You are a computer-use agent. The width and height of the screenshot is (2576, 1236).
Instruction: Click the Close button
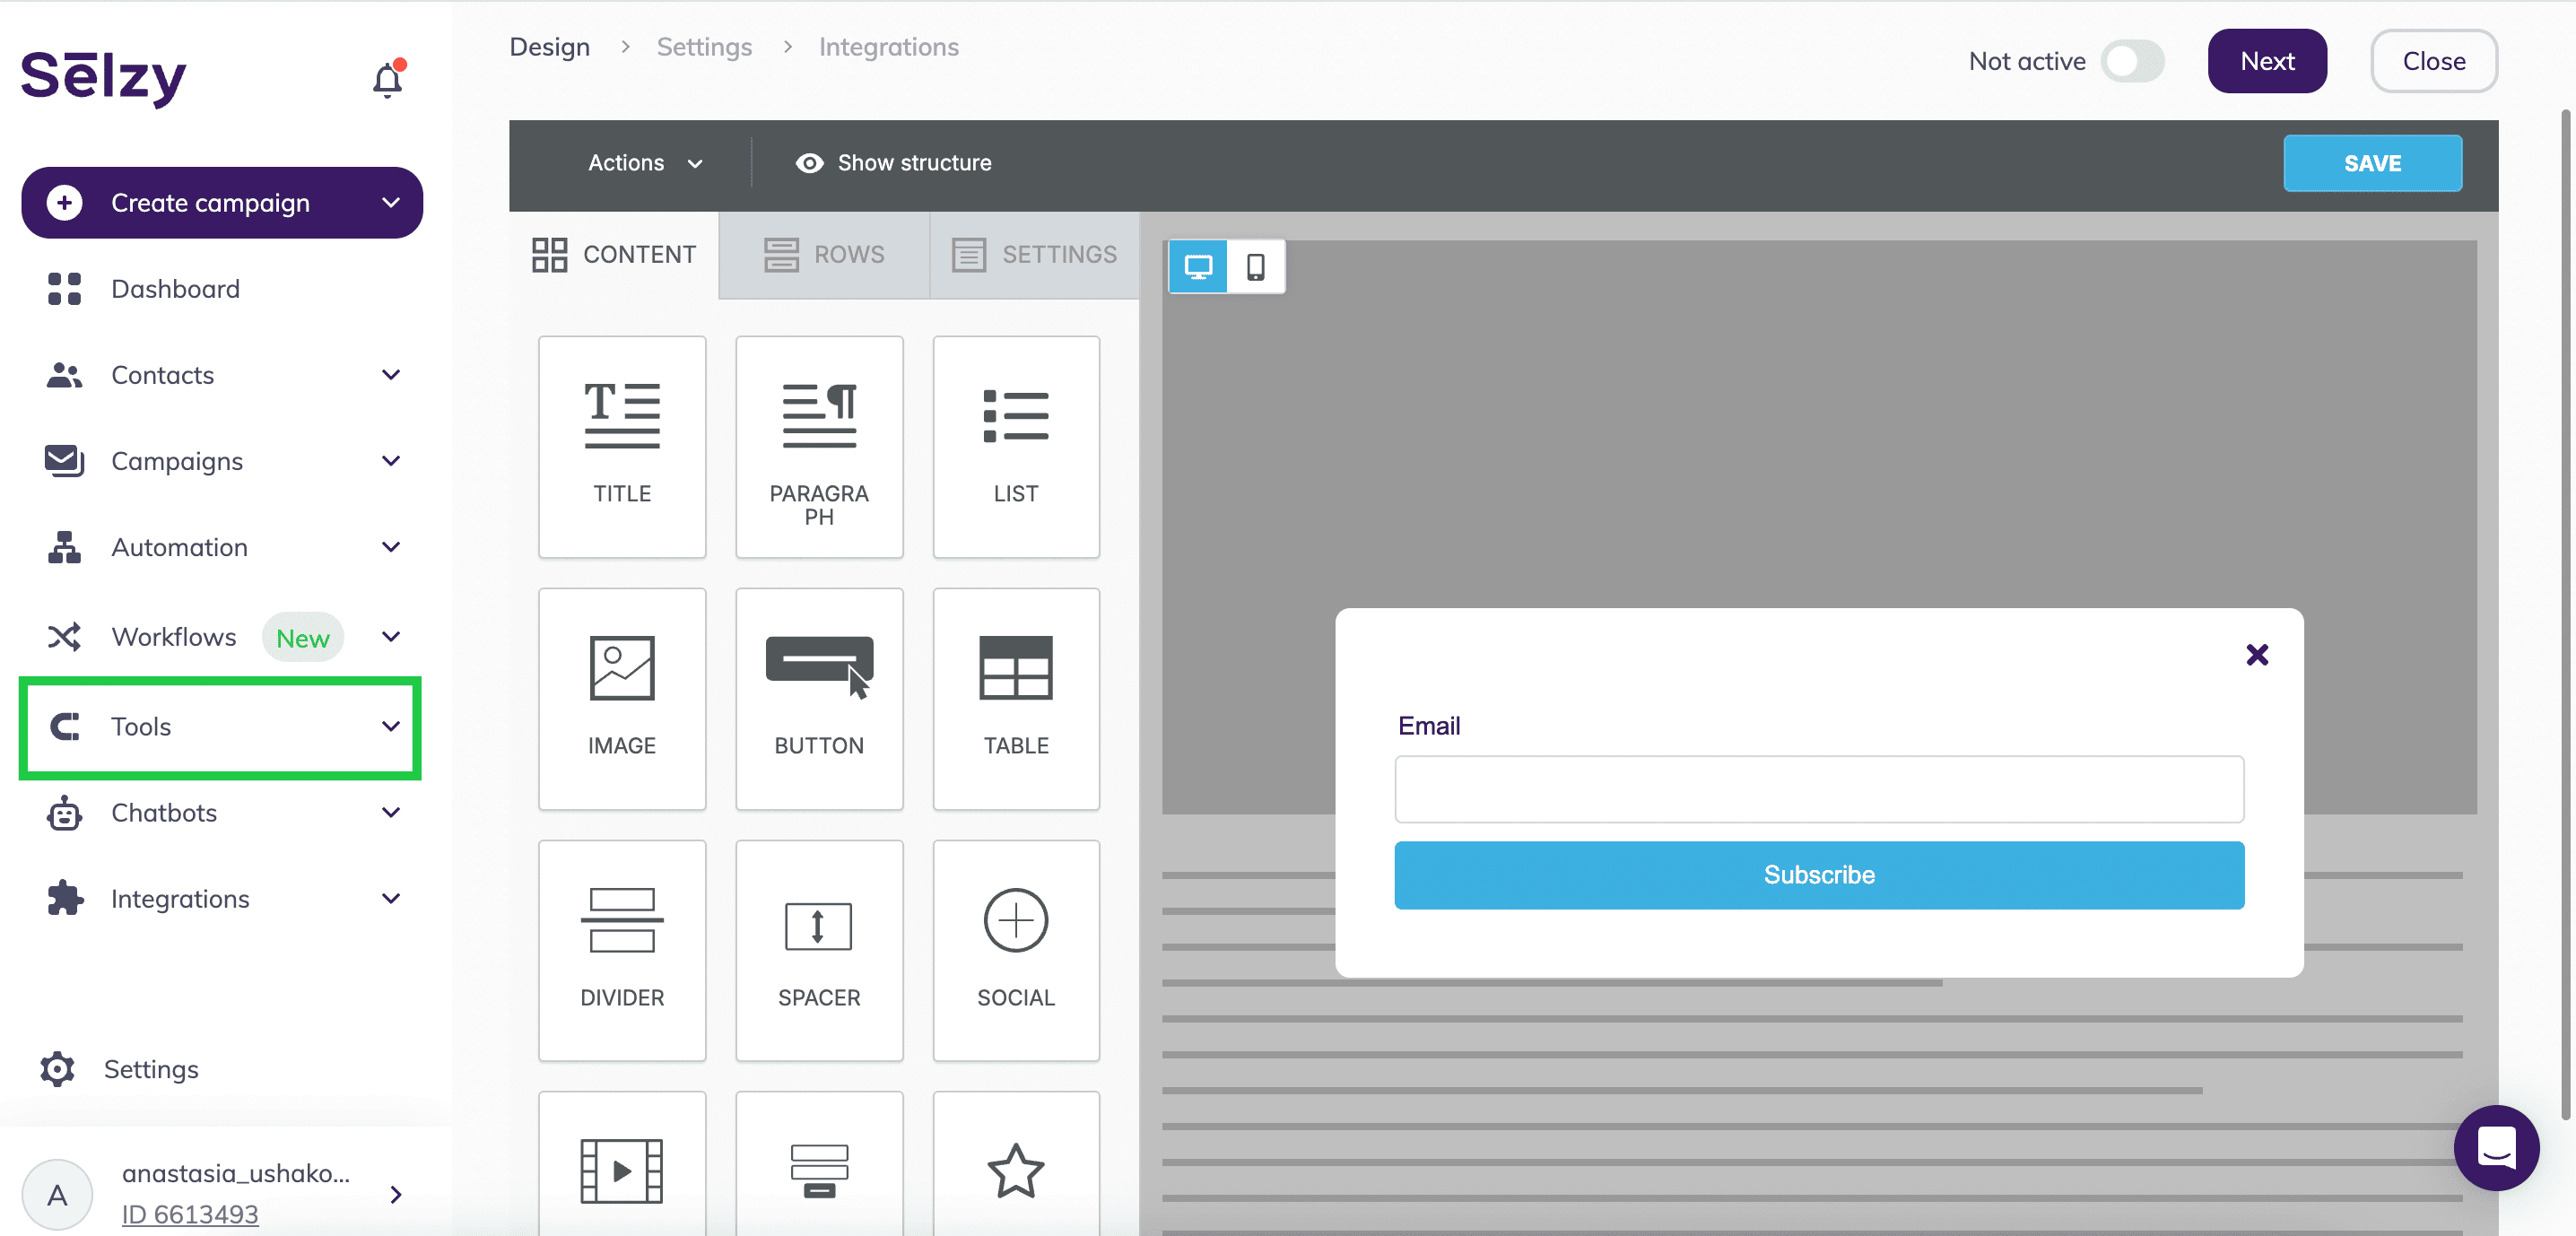2433,62
